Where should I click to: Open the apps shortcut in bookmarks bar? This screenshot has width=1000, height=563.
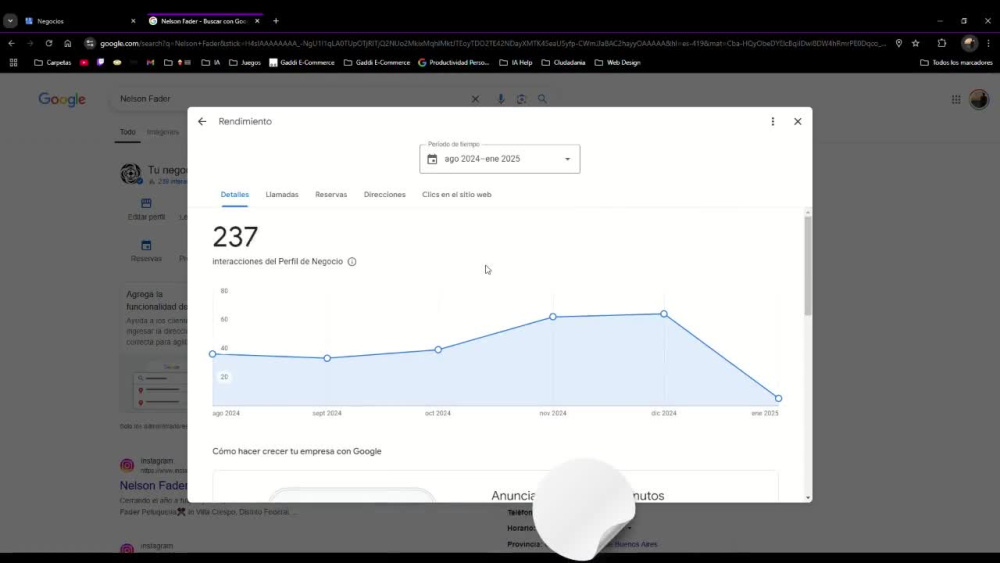coord(13,62)
